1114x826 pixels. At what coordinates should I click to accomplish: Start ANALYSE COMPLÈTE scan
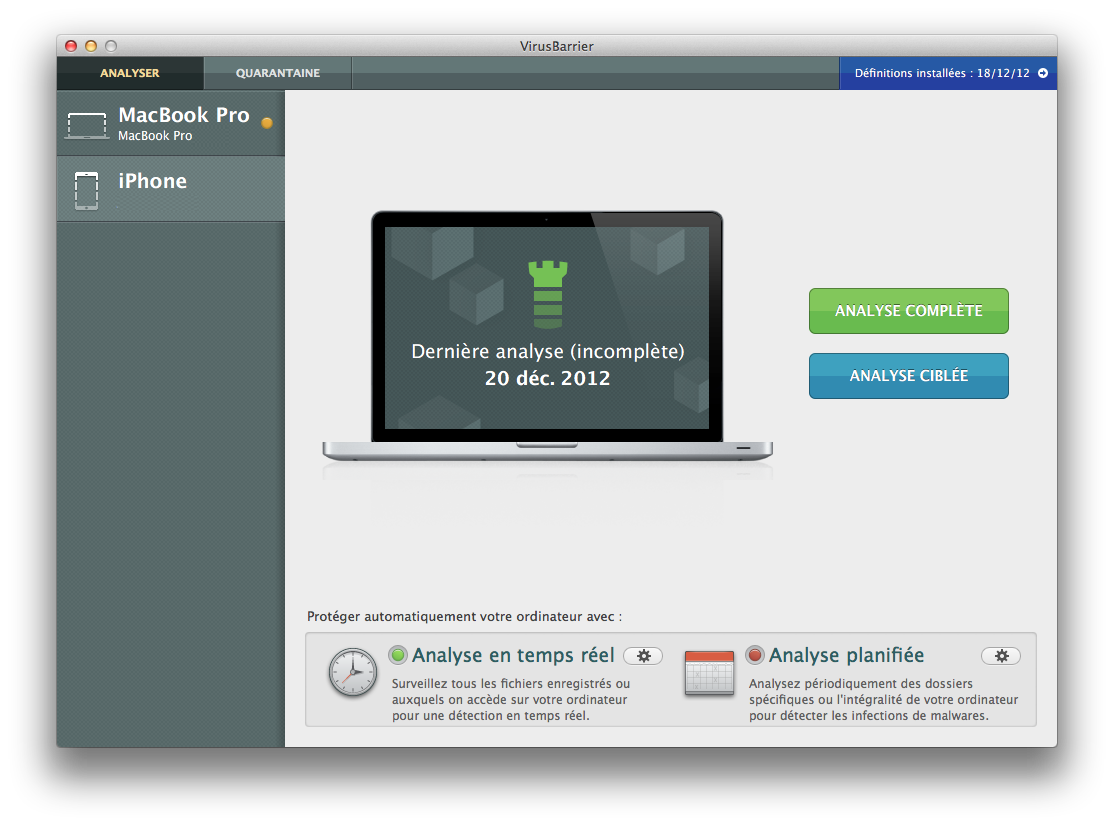909,311
